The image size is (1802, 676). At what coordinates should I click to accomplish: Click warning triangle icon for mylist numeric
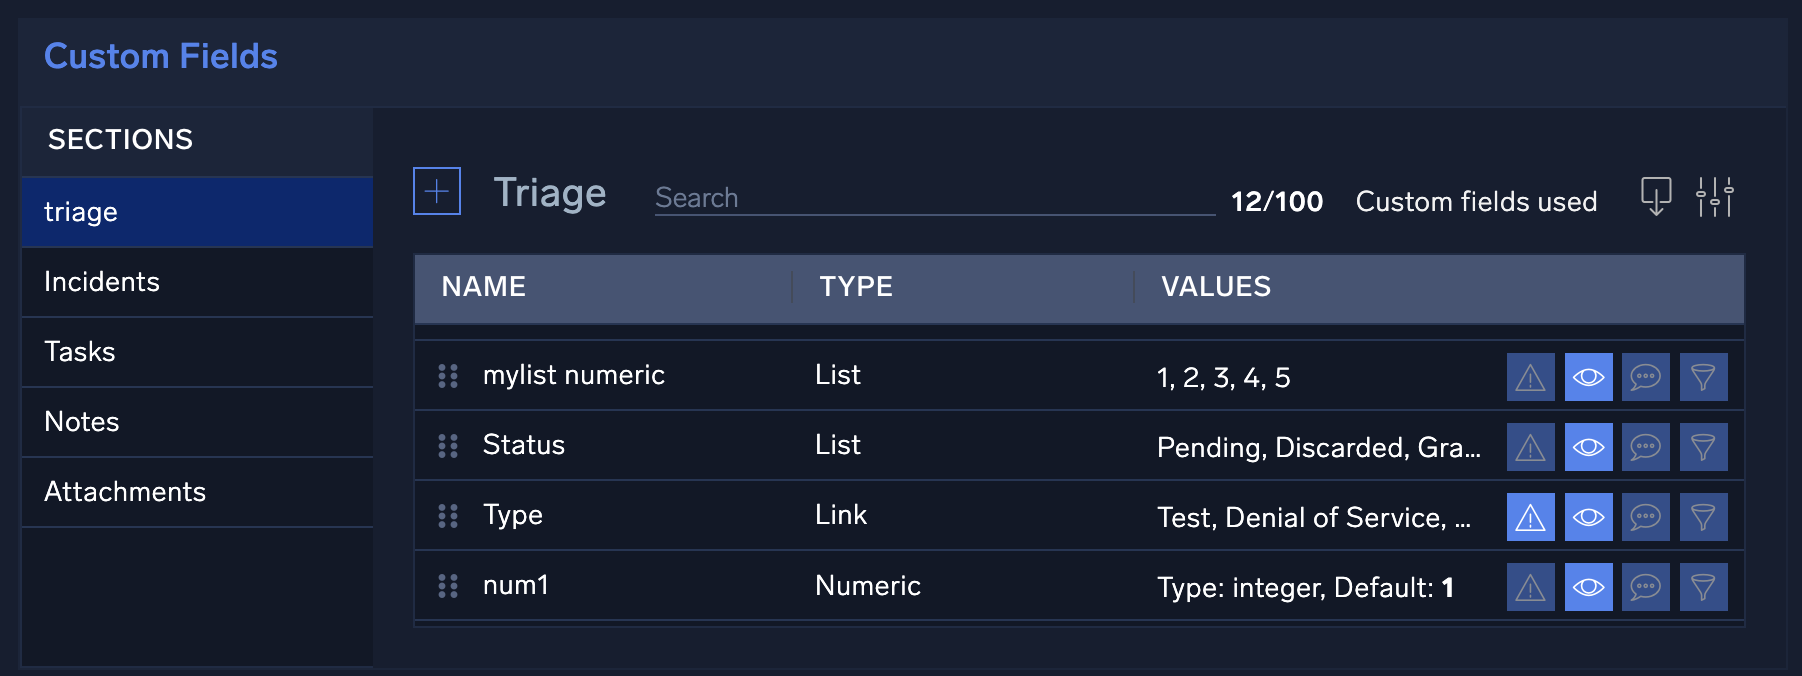(1530, 377)
